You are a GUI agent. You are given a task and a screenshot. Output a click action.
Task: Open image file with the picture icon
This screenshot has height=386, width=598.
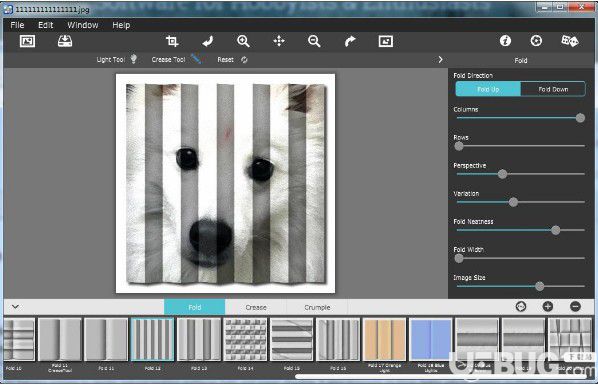27,41
